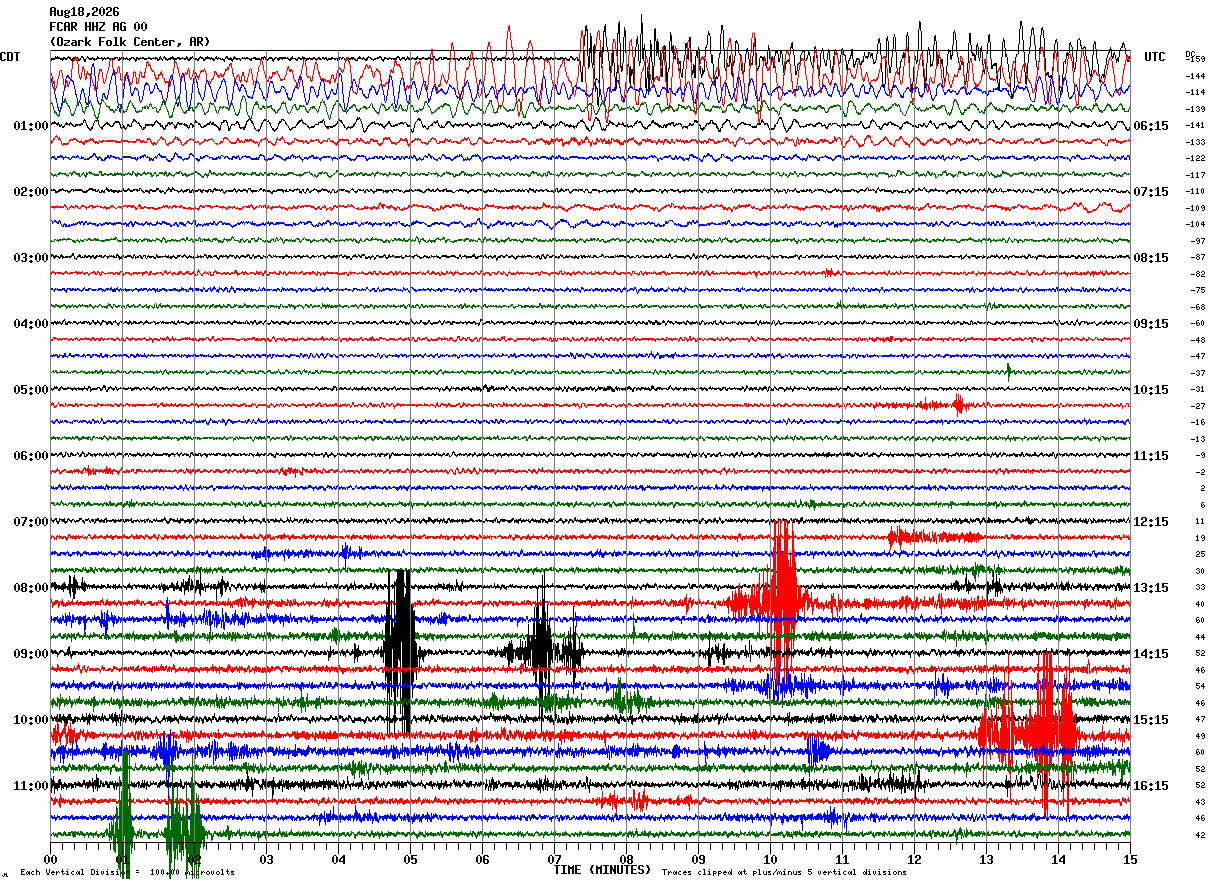Select minute tick label 15 on bottom axis
The image size is (1210, 886).
[1129, 859]
